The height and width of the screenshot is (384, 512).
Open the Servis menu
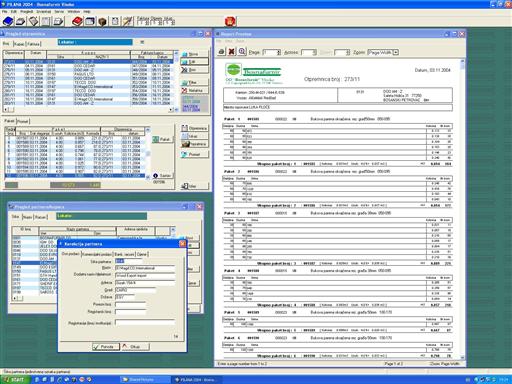[59, 11]
